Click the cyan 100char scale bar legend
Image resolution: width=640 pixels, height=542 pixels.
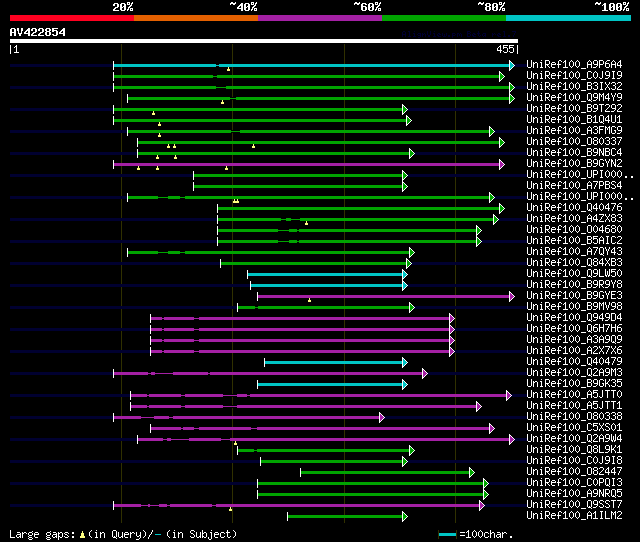tap(447, 534)
